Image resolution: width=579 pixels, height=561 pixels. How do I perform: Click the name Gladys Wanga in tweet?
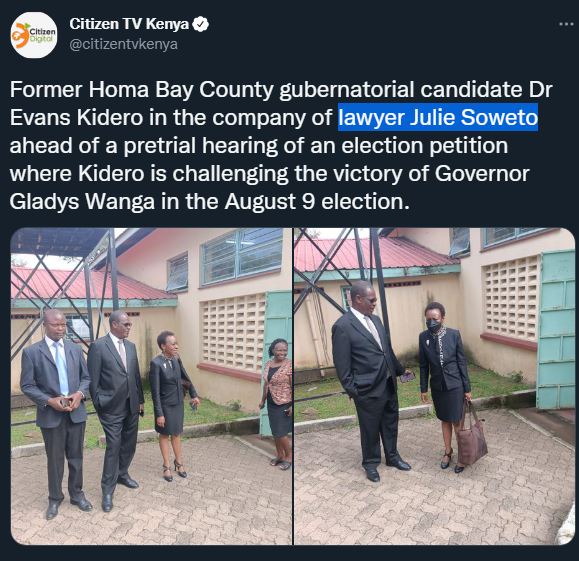tap(82, 202)
